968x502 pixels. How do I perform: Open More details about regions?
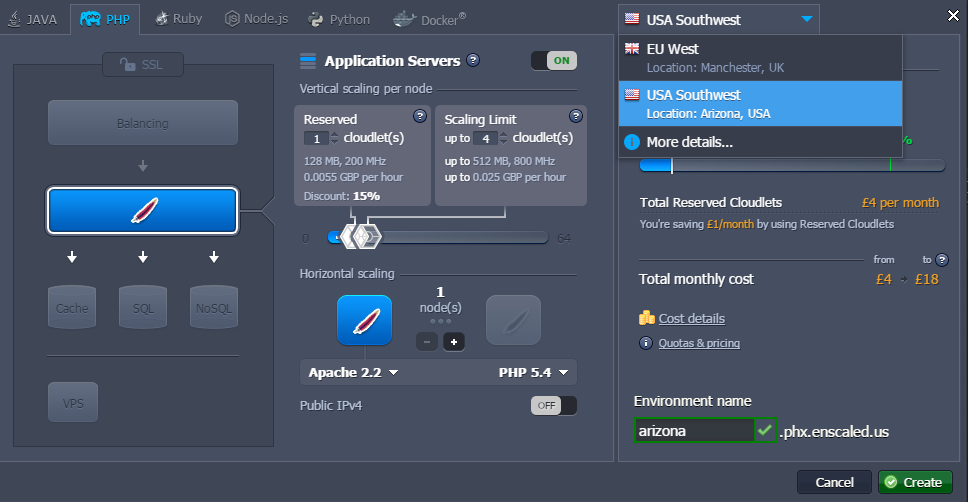690,142
